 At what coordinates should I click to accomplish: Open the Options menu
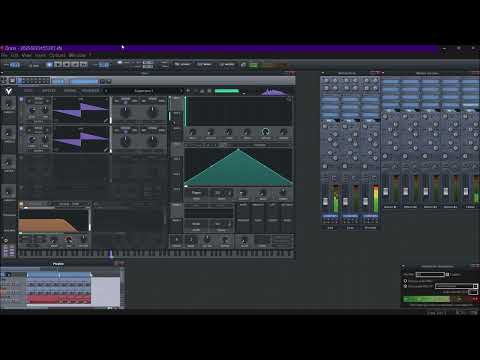57,55
